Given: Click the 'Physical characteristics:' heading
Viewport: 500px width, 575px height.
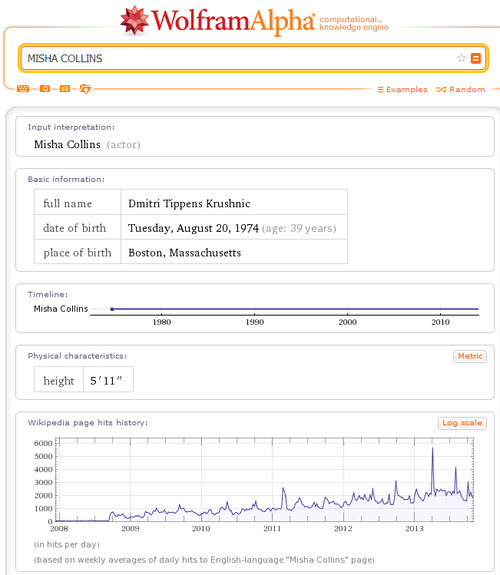Looking at the screenshot, I should click(77, 356).
